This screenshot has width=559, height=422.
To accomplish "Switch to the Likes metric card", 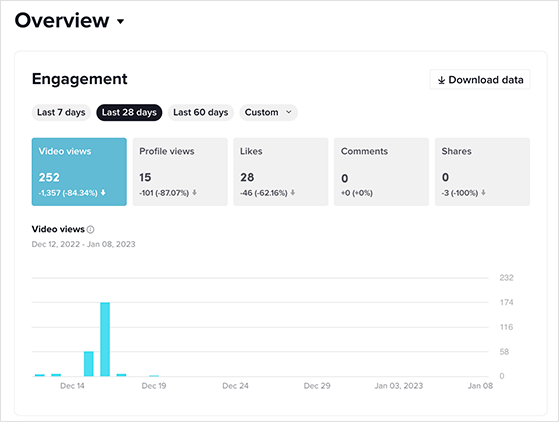I will pyautogui.click(x=281, y=172).
